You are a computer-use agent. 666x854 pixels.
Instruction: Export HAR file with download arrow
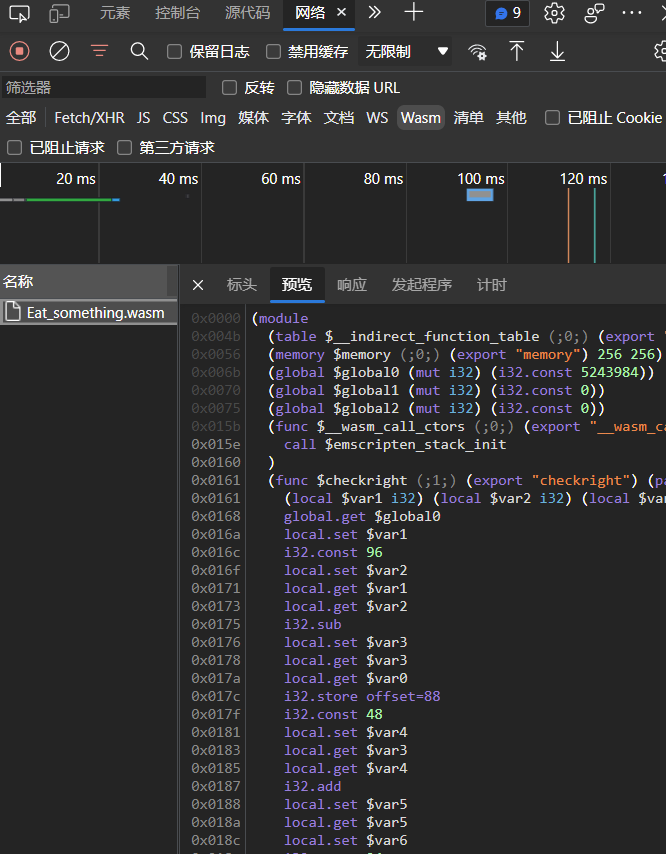(557, 51)
